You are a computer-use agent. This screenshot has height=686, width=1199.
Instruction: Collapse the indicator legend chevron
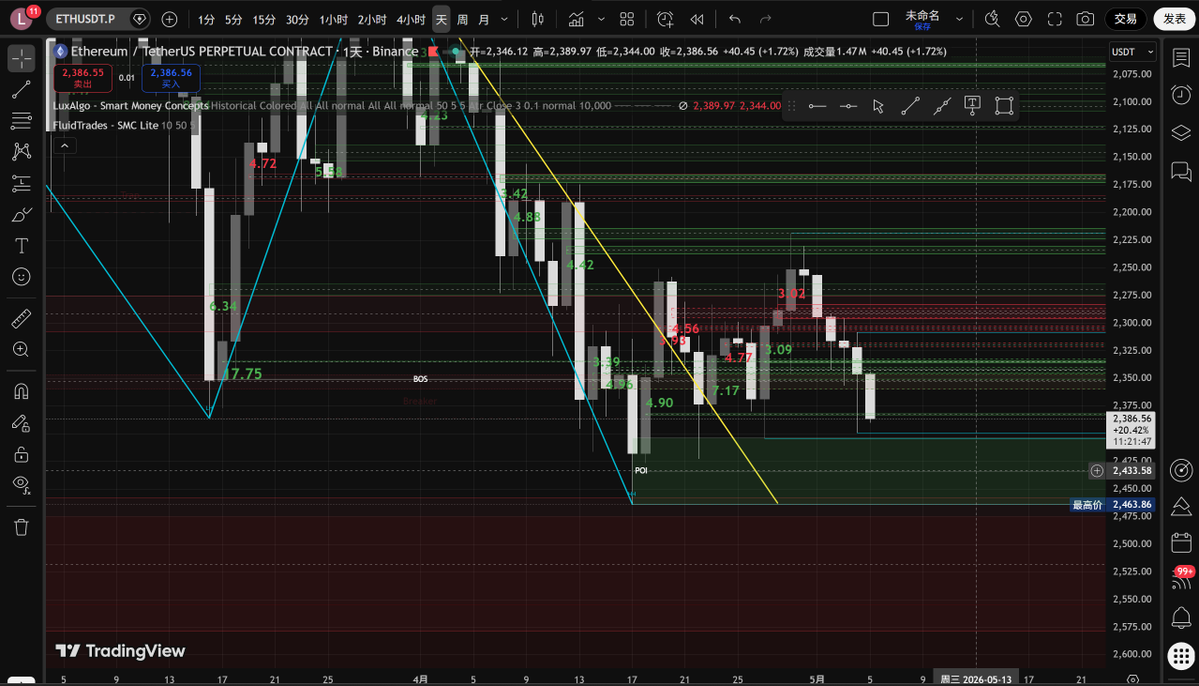click(x=65, y=145)
